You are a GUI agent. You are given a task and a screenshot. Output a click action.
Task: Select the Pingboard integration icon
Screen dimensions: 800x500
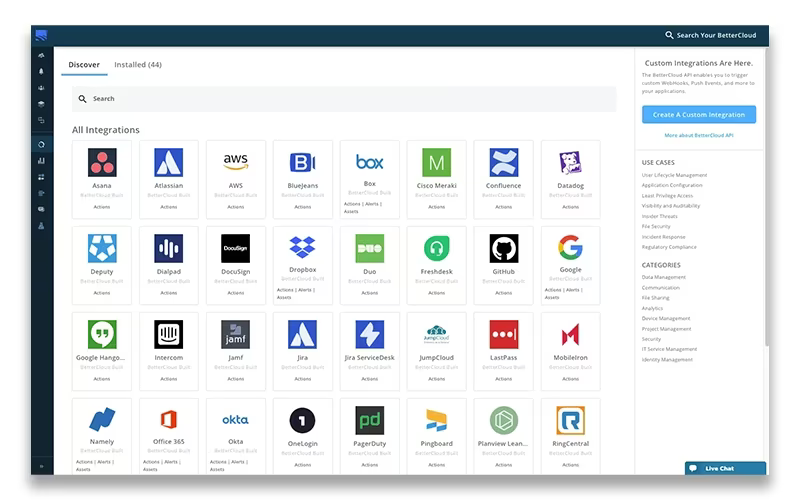coord(436,420)
